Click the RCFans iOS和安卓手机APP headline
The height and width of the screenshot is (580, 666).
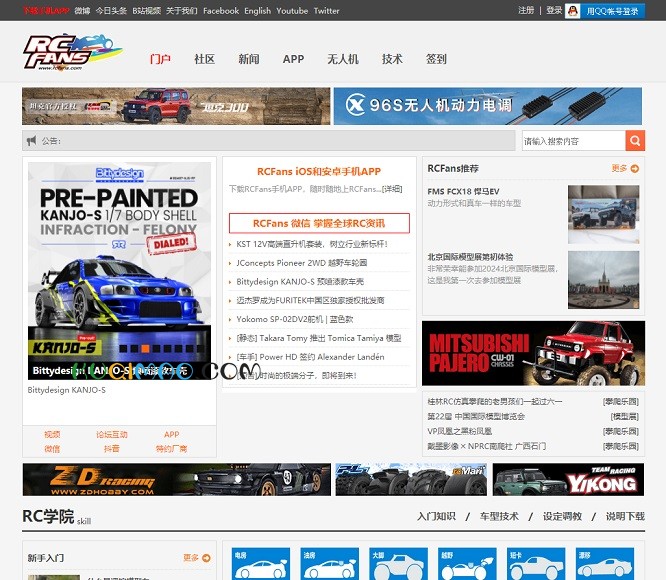[319, 172]
